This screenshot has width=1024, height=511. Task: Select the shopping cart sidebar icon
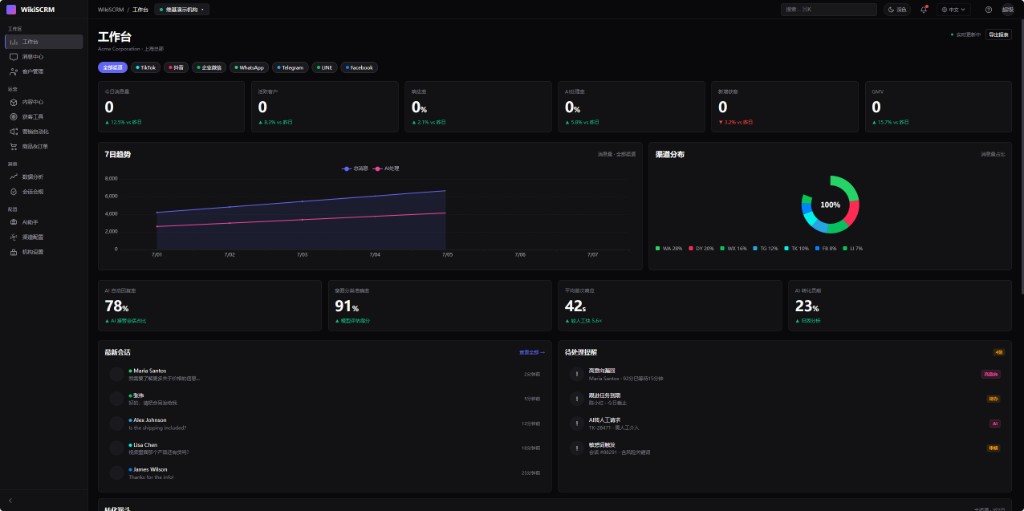click(x=14, y=146)
